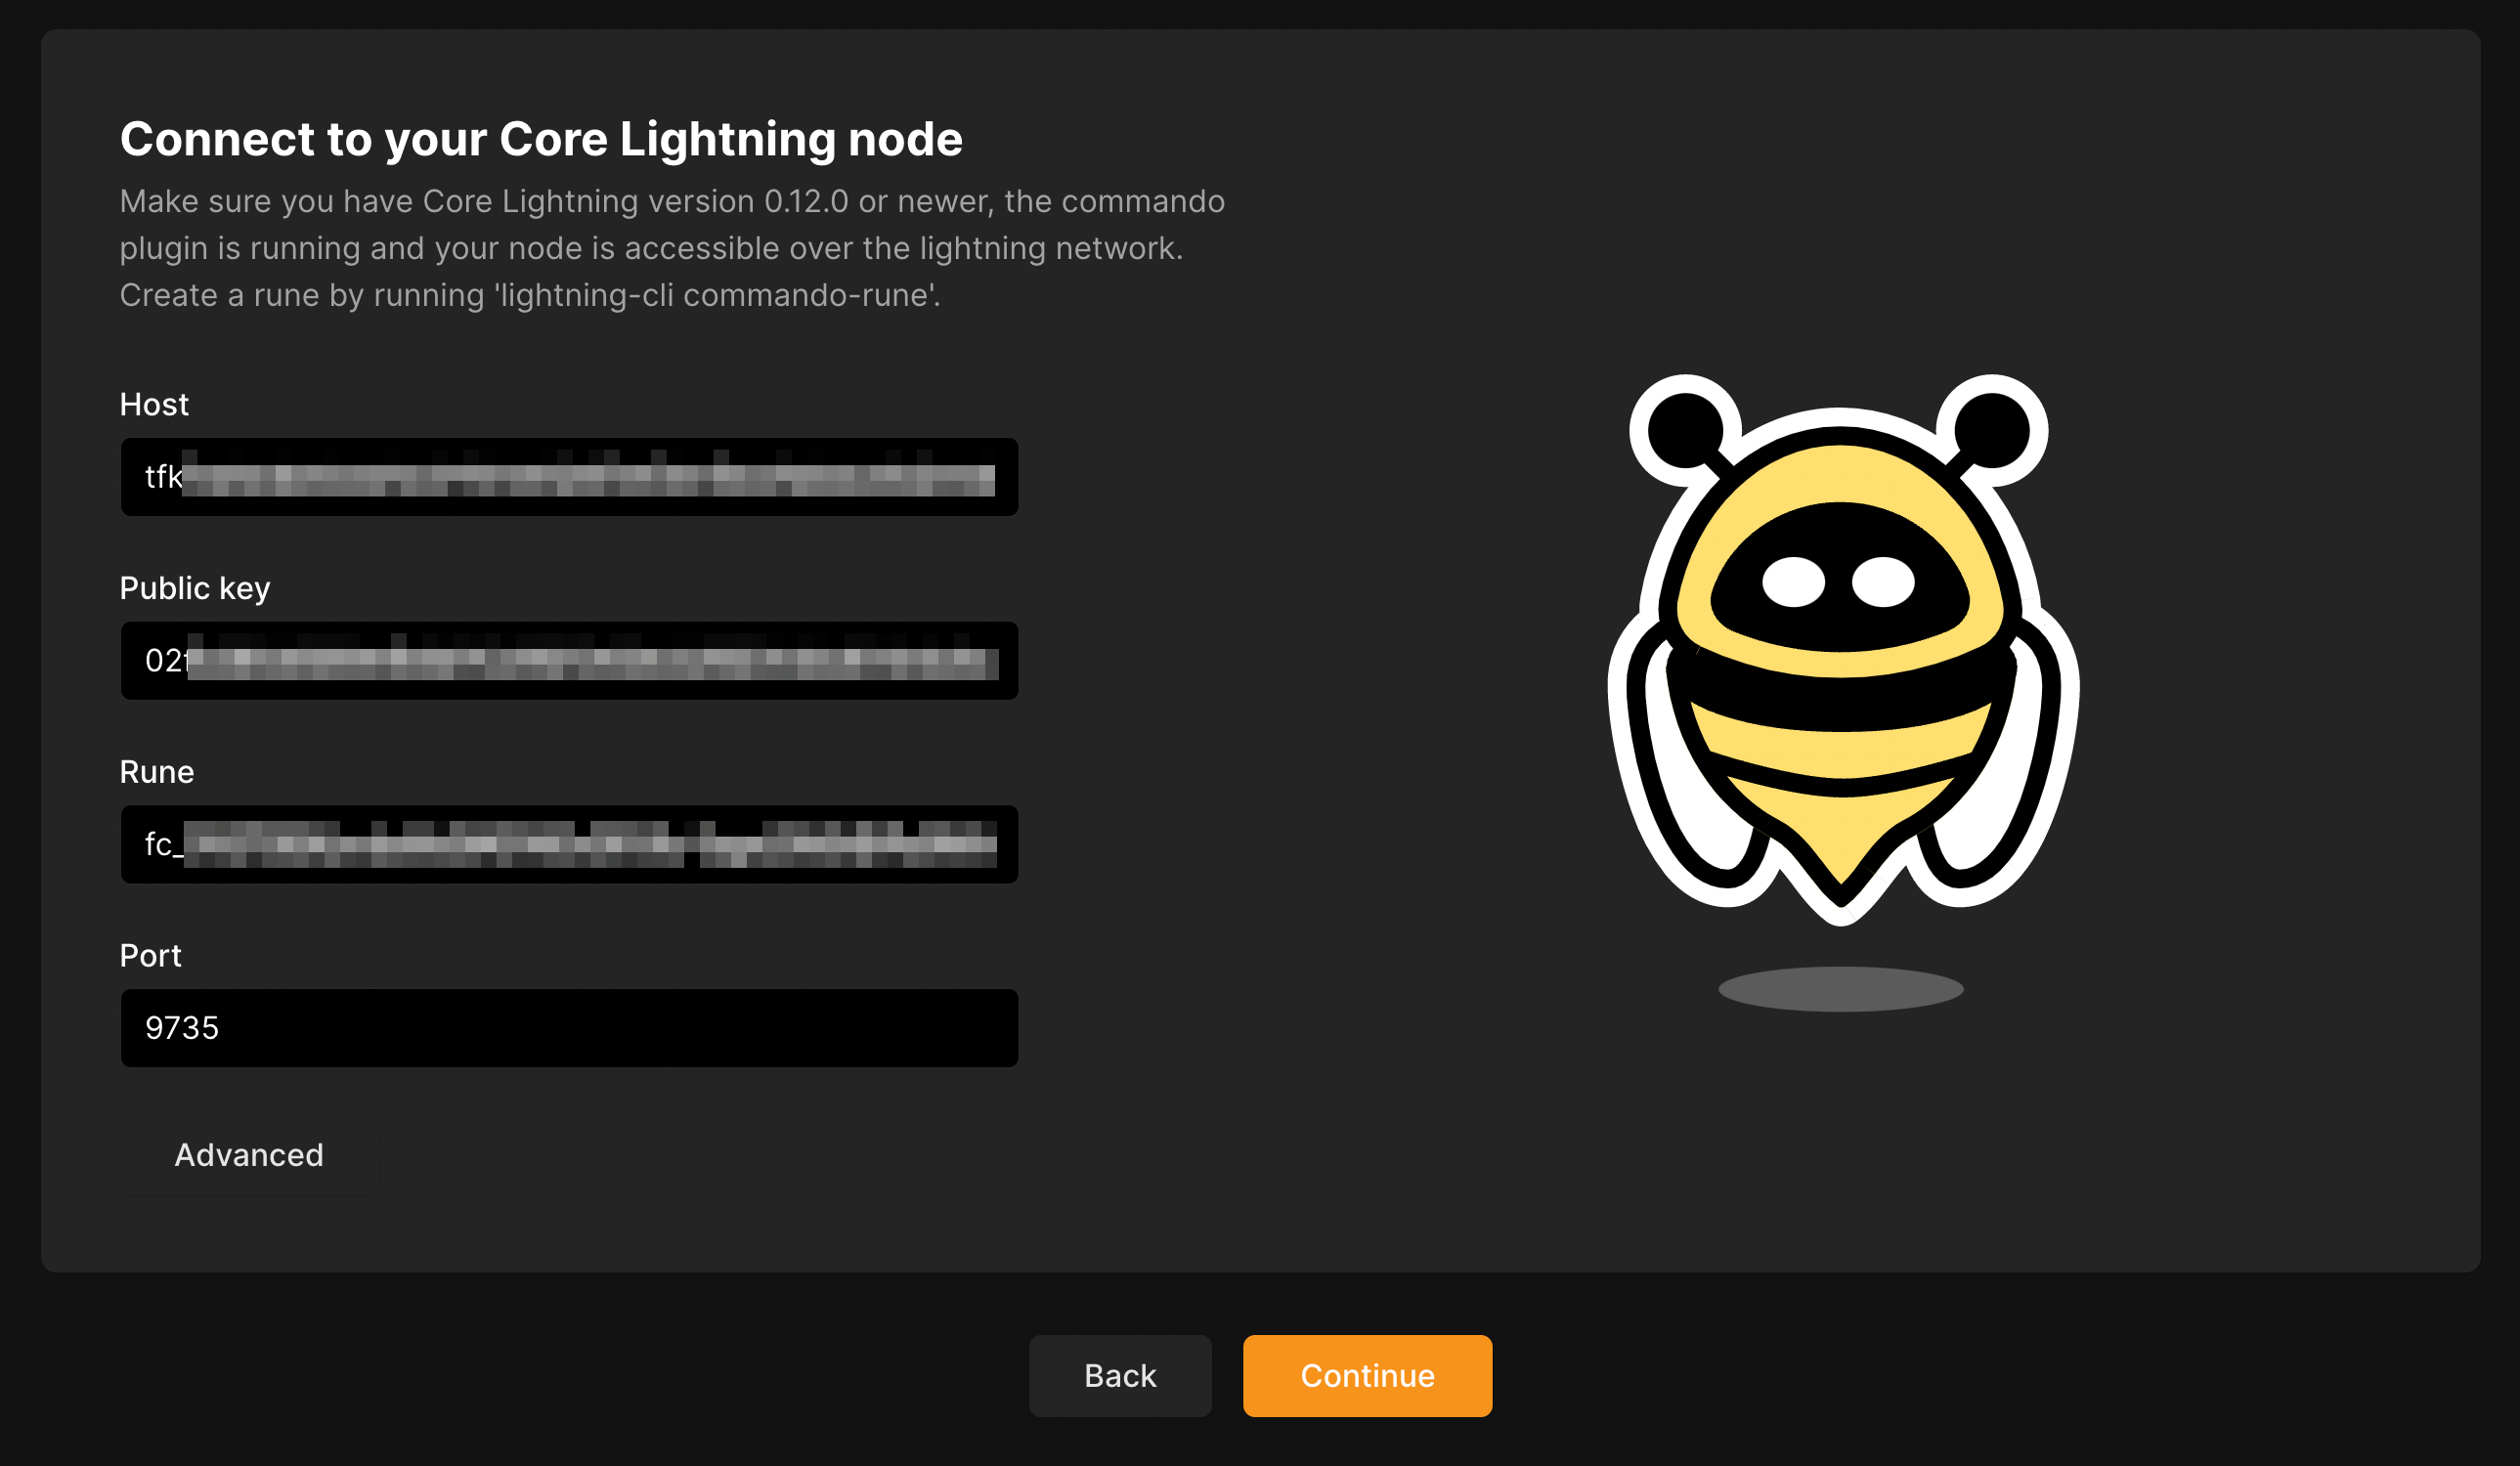Click the gray shadow beneath the bee

pyautogui.click(x=1840, y=989)
